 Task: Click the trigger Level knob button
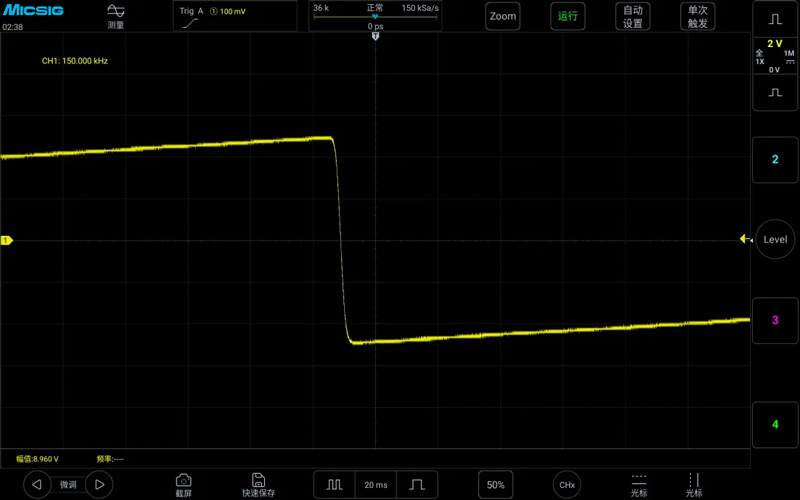pos(775,239)
